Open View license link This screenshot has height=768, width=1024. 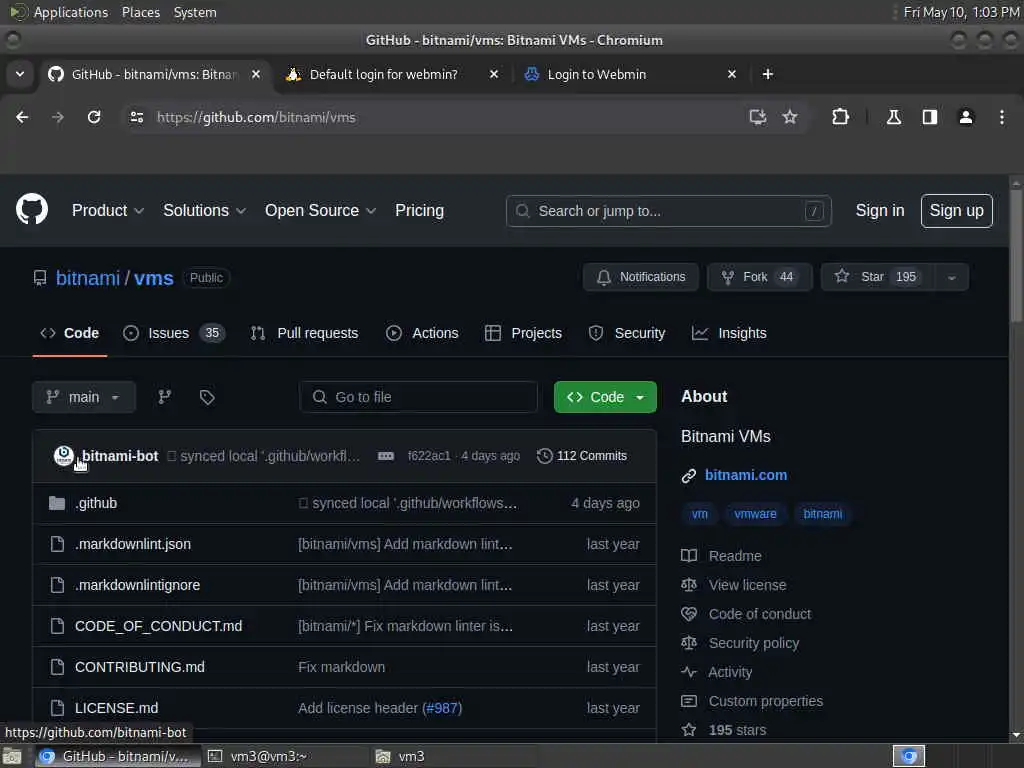[747, 585]
